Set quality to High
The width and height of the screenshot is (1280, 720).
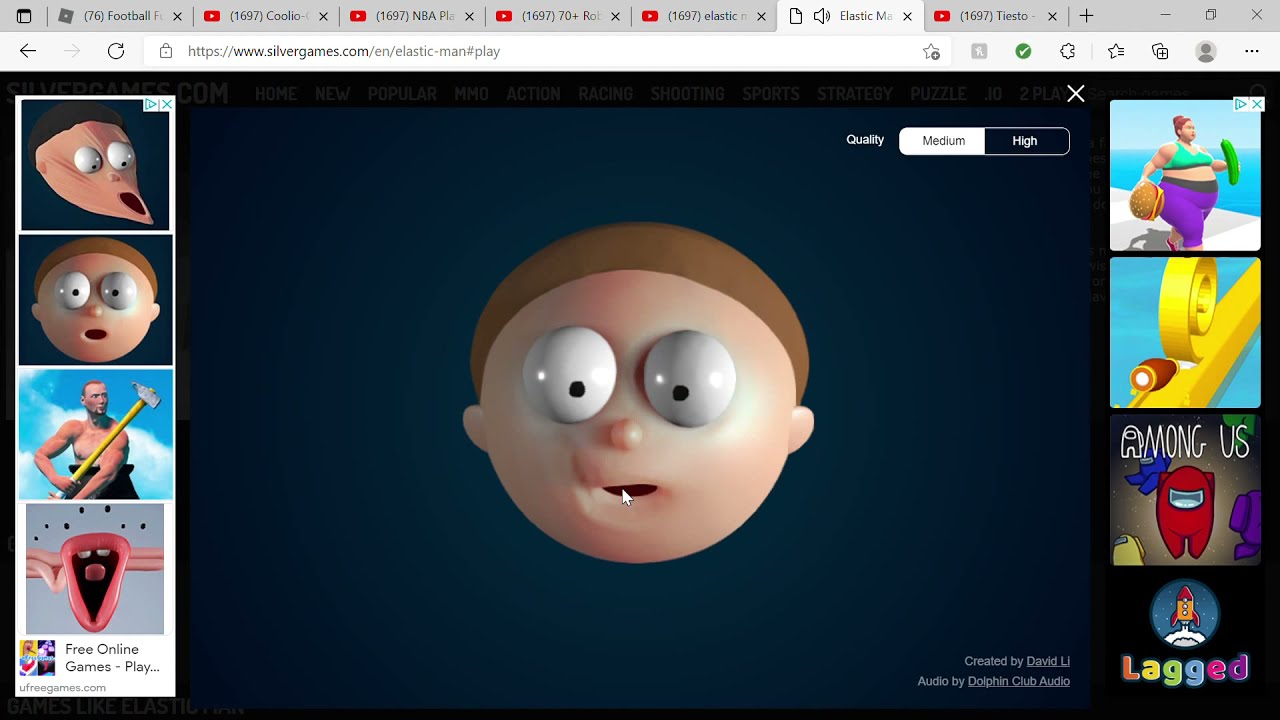1026,141
